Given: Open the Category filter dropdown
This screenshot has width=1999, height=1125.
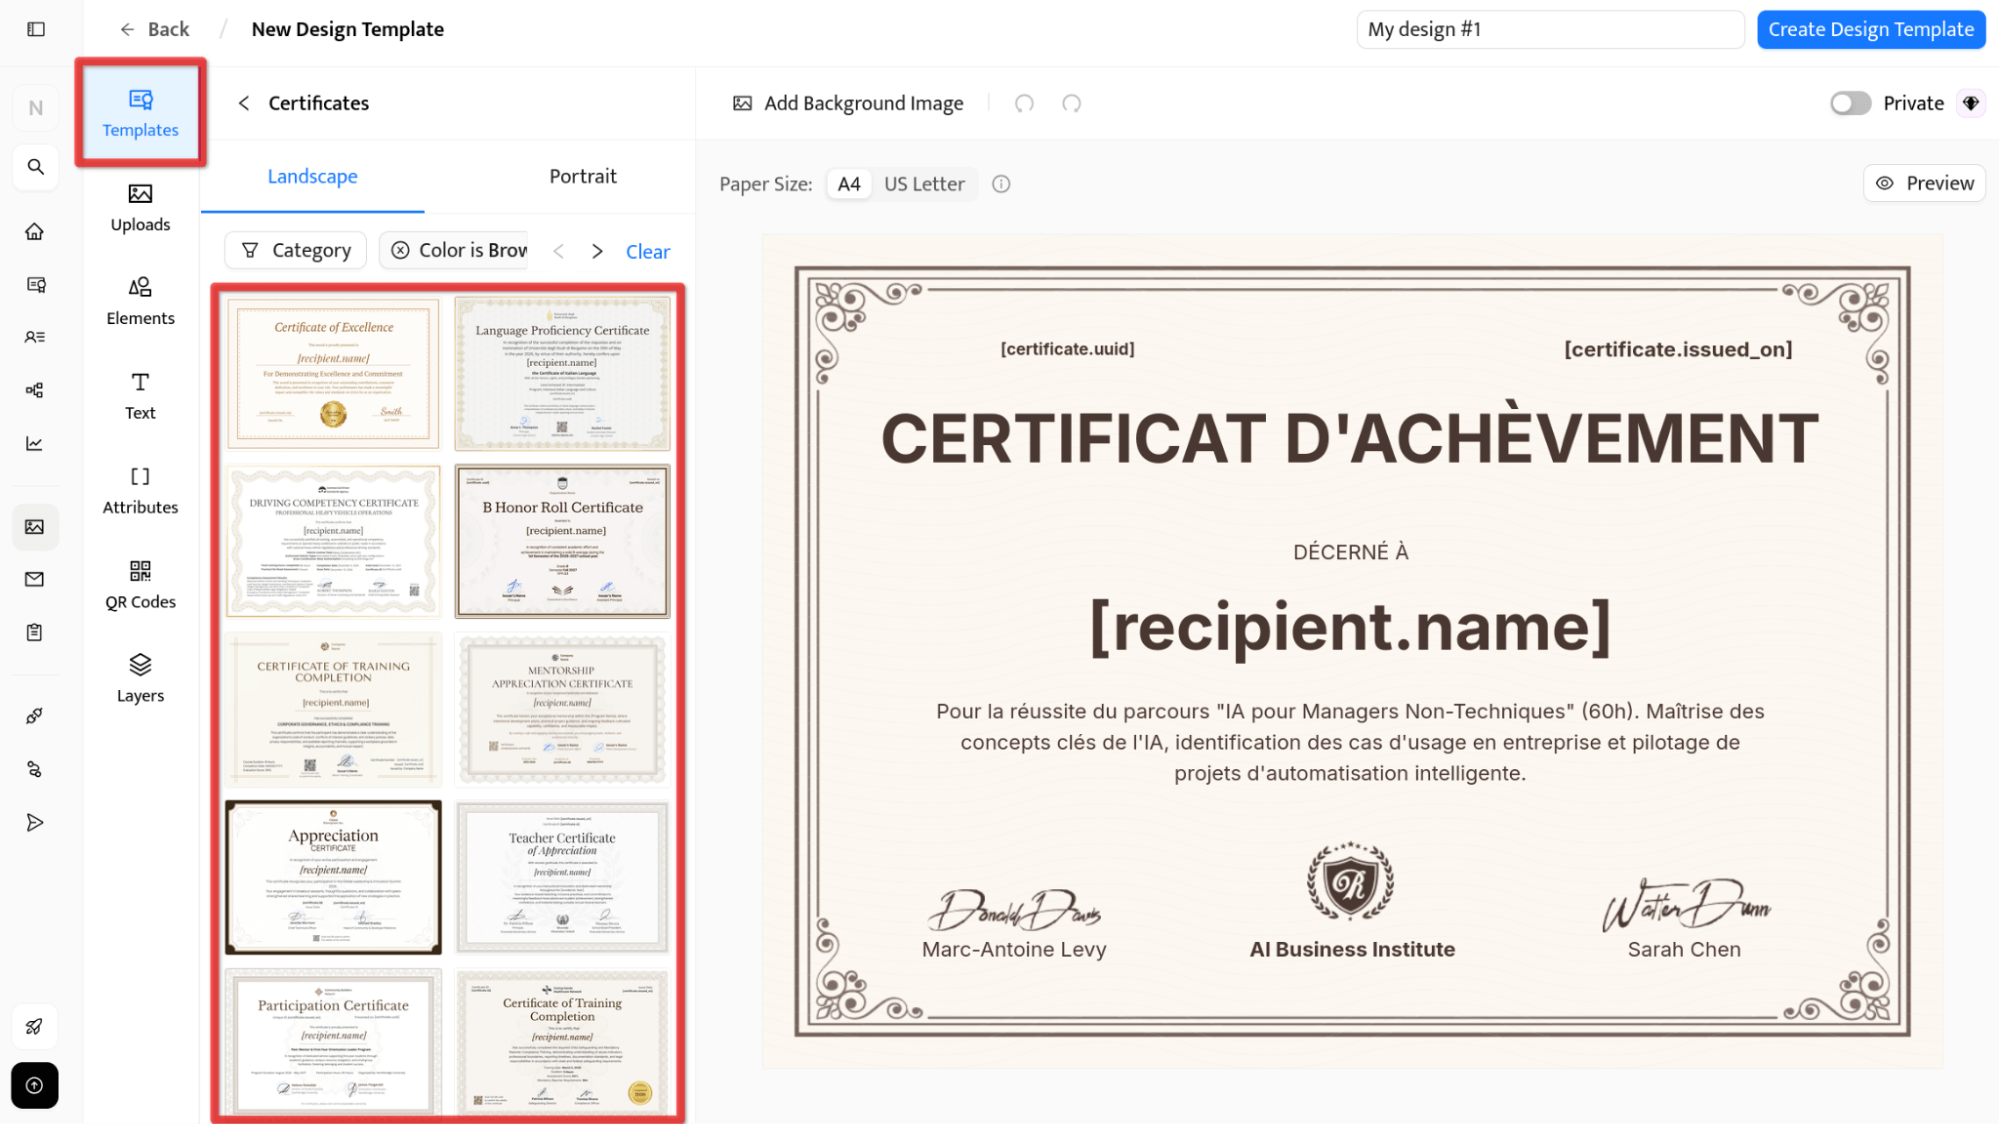Looking at the screenshot, I should [x=296, y=250].
